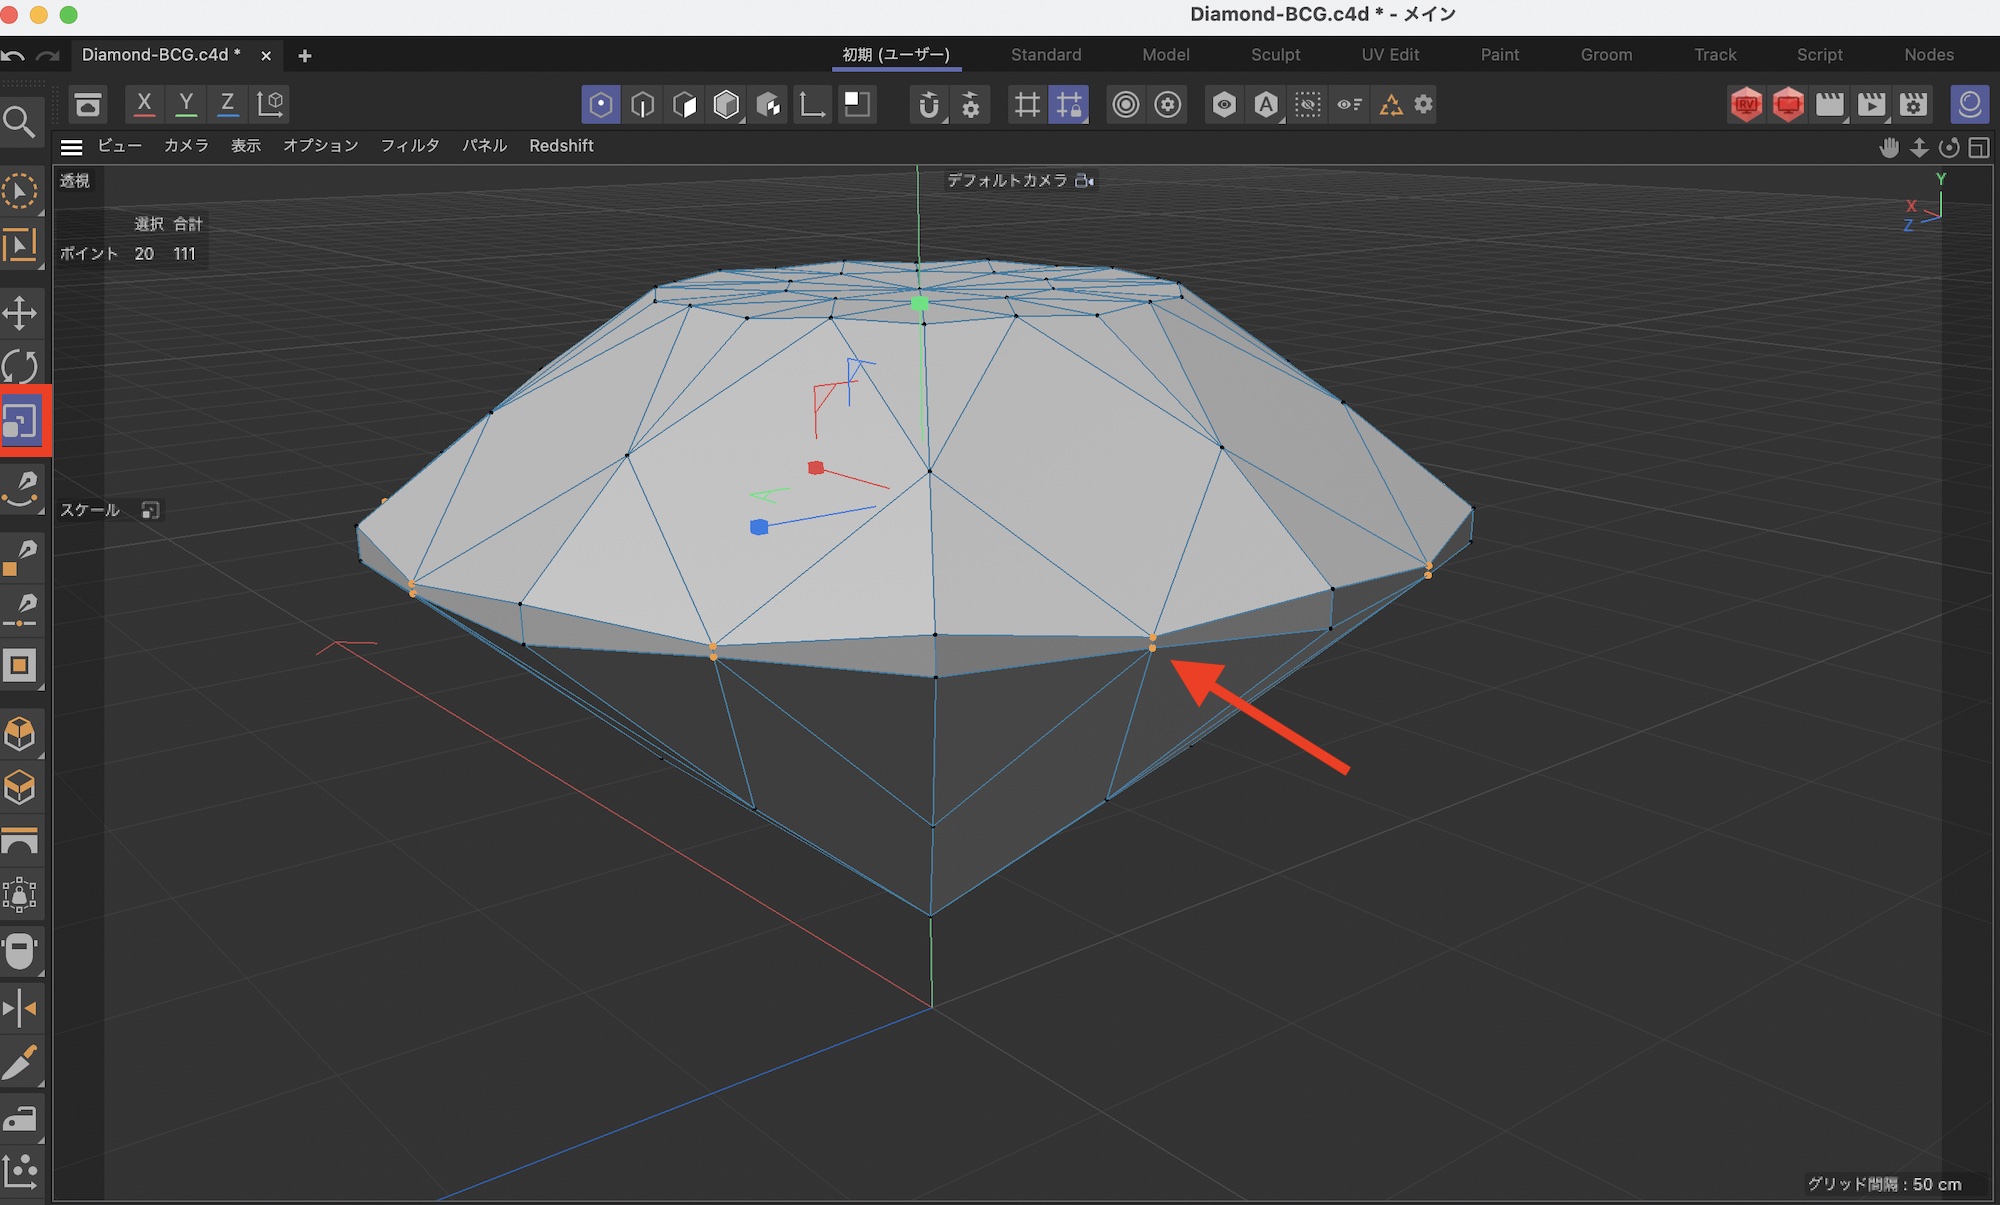Open the Redshift RenderView
The image size is (2000, 1205).
coord(1746,104)
